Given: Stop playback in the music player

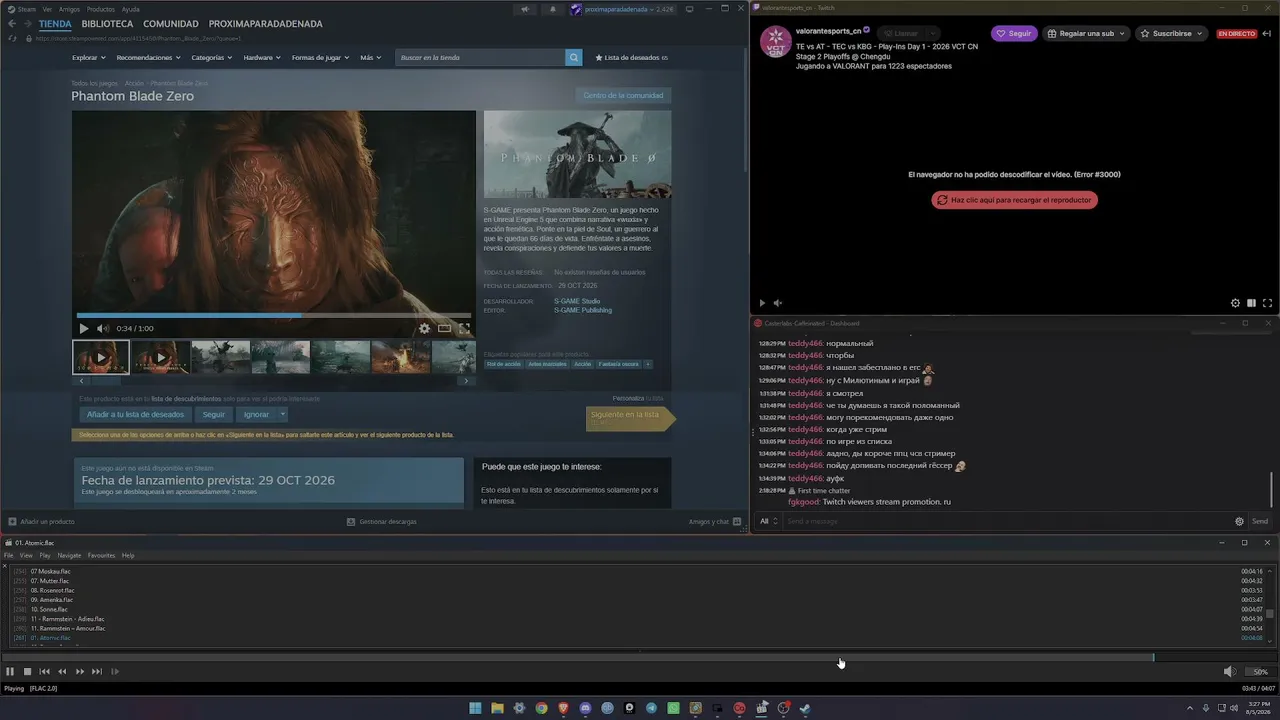Looking at the screenshot, I should (28, 672).
